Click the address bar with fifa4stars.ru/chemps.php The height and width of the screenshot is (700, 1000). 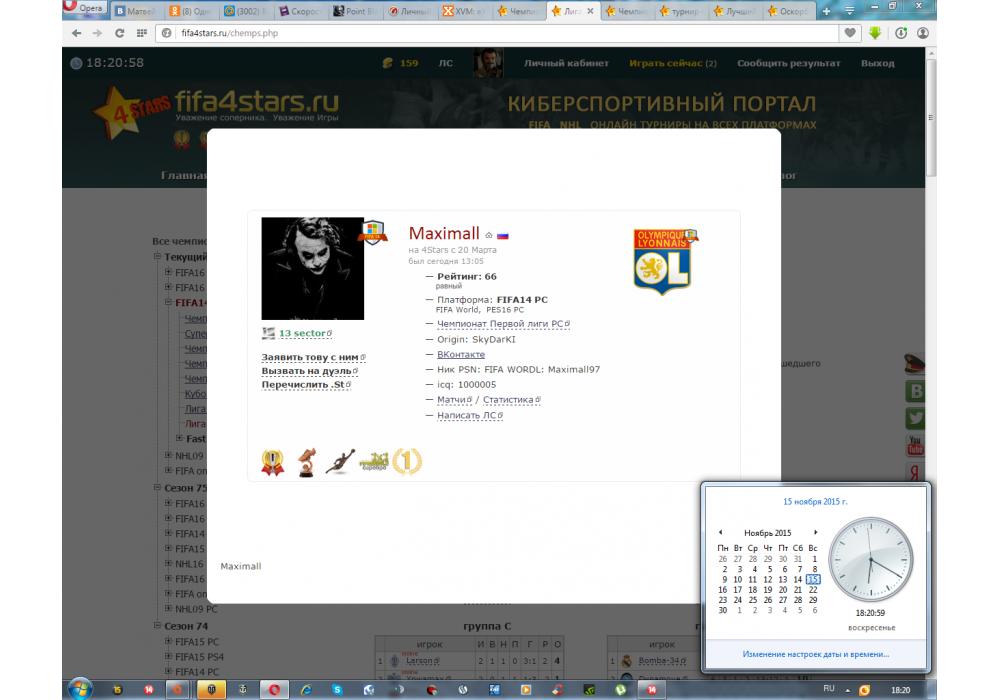coord(497,33)
